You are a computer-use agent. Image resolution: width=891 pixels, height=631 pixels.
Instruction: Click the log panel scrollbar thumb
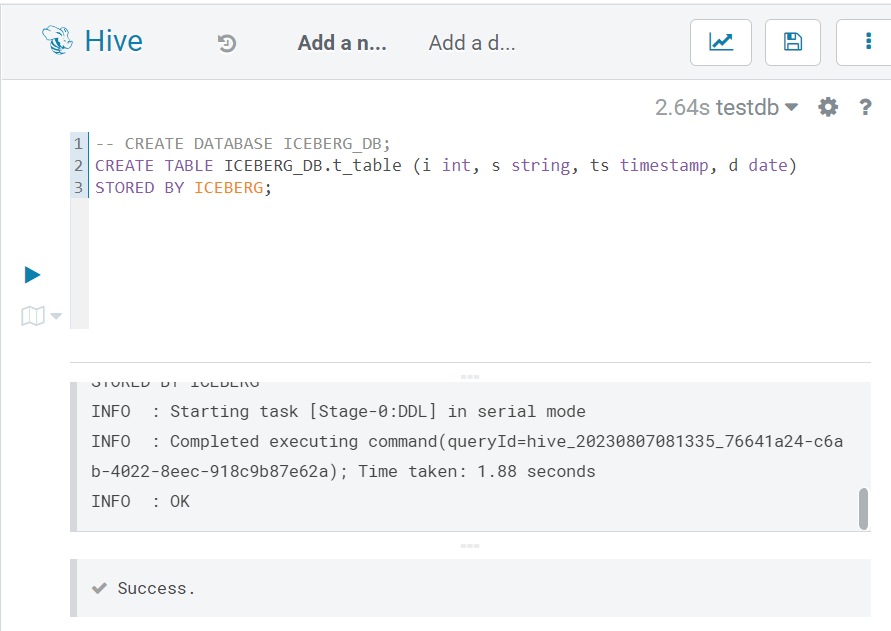pos(863,508)
